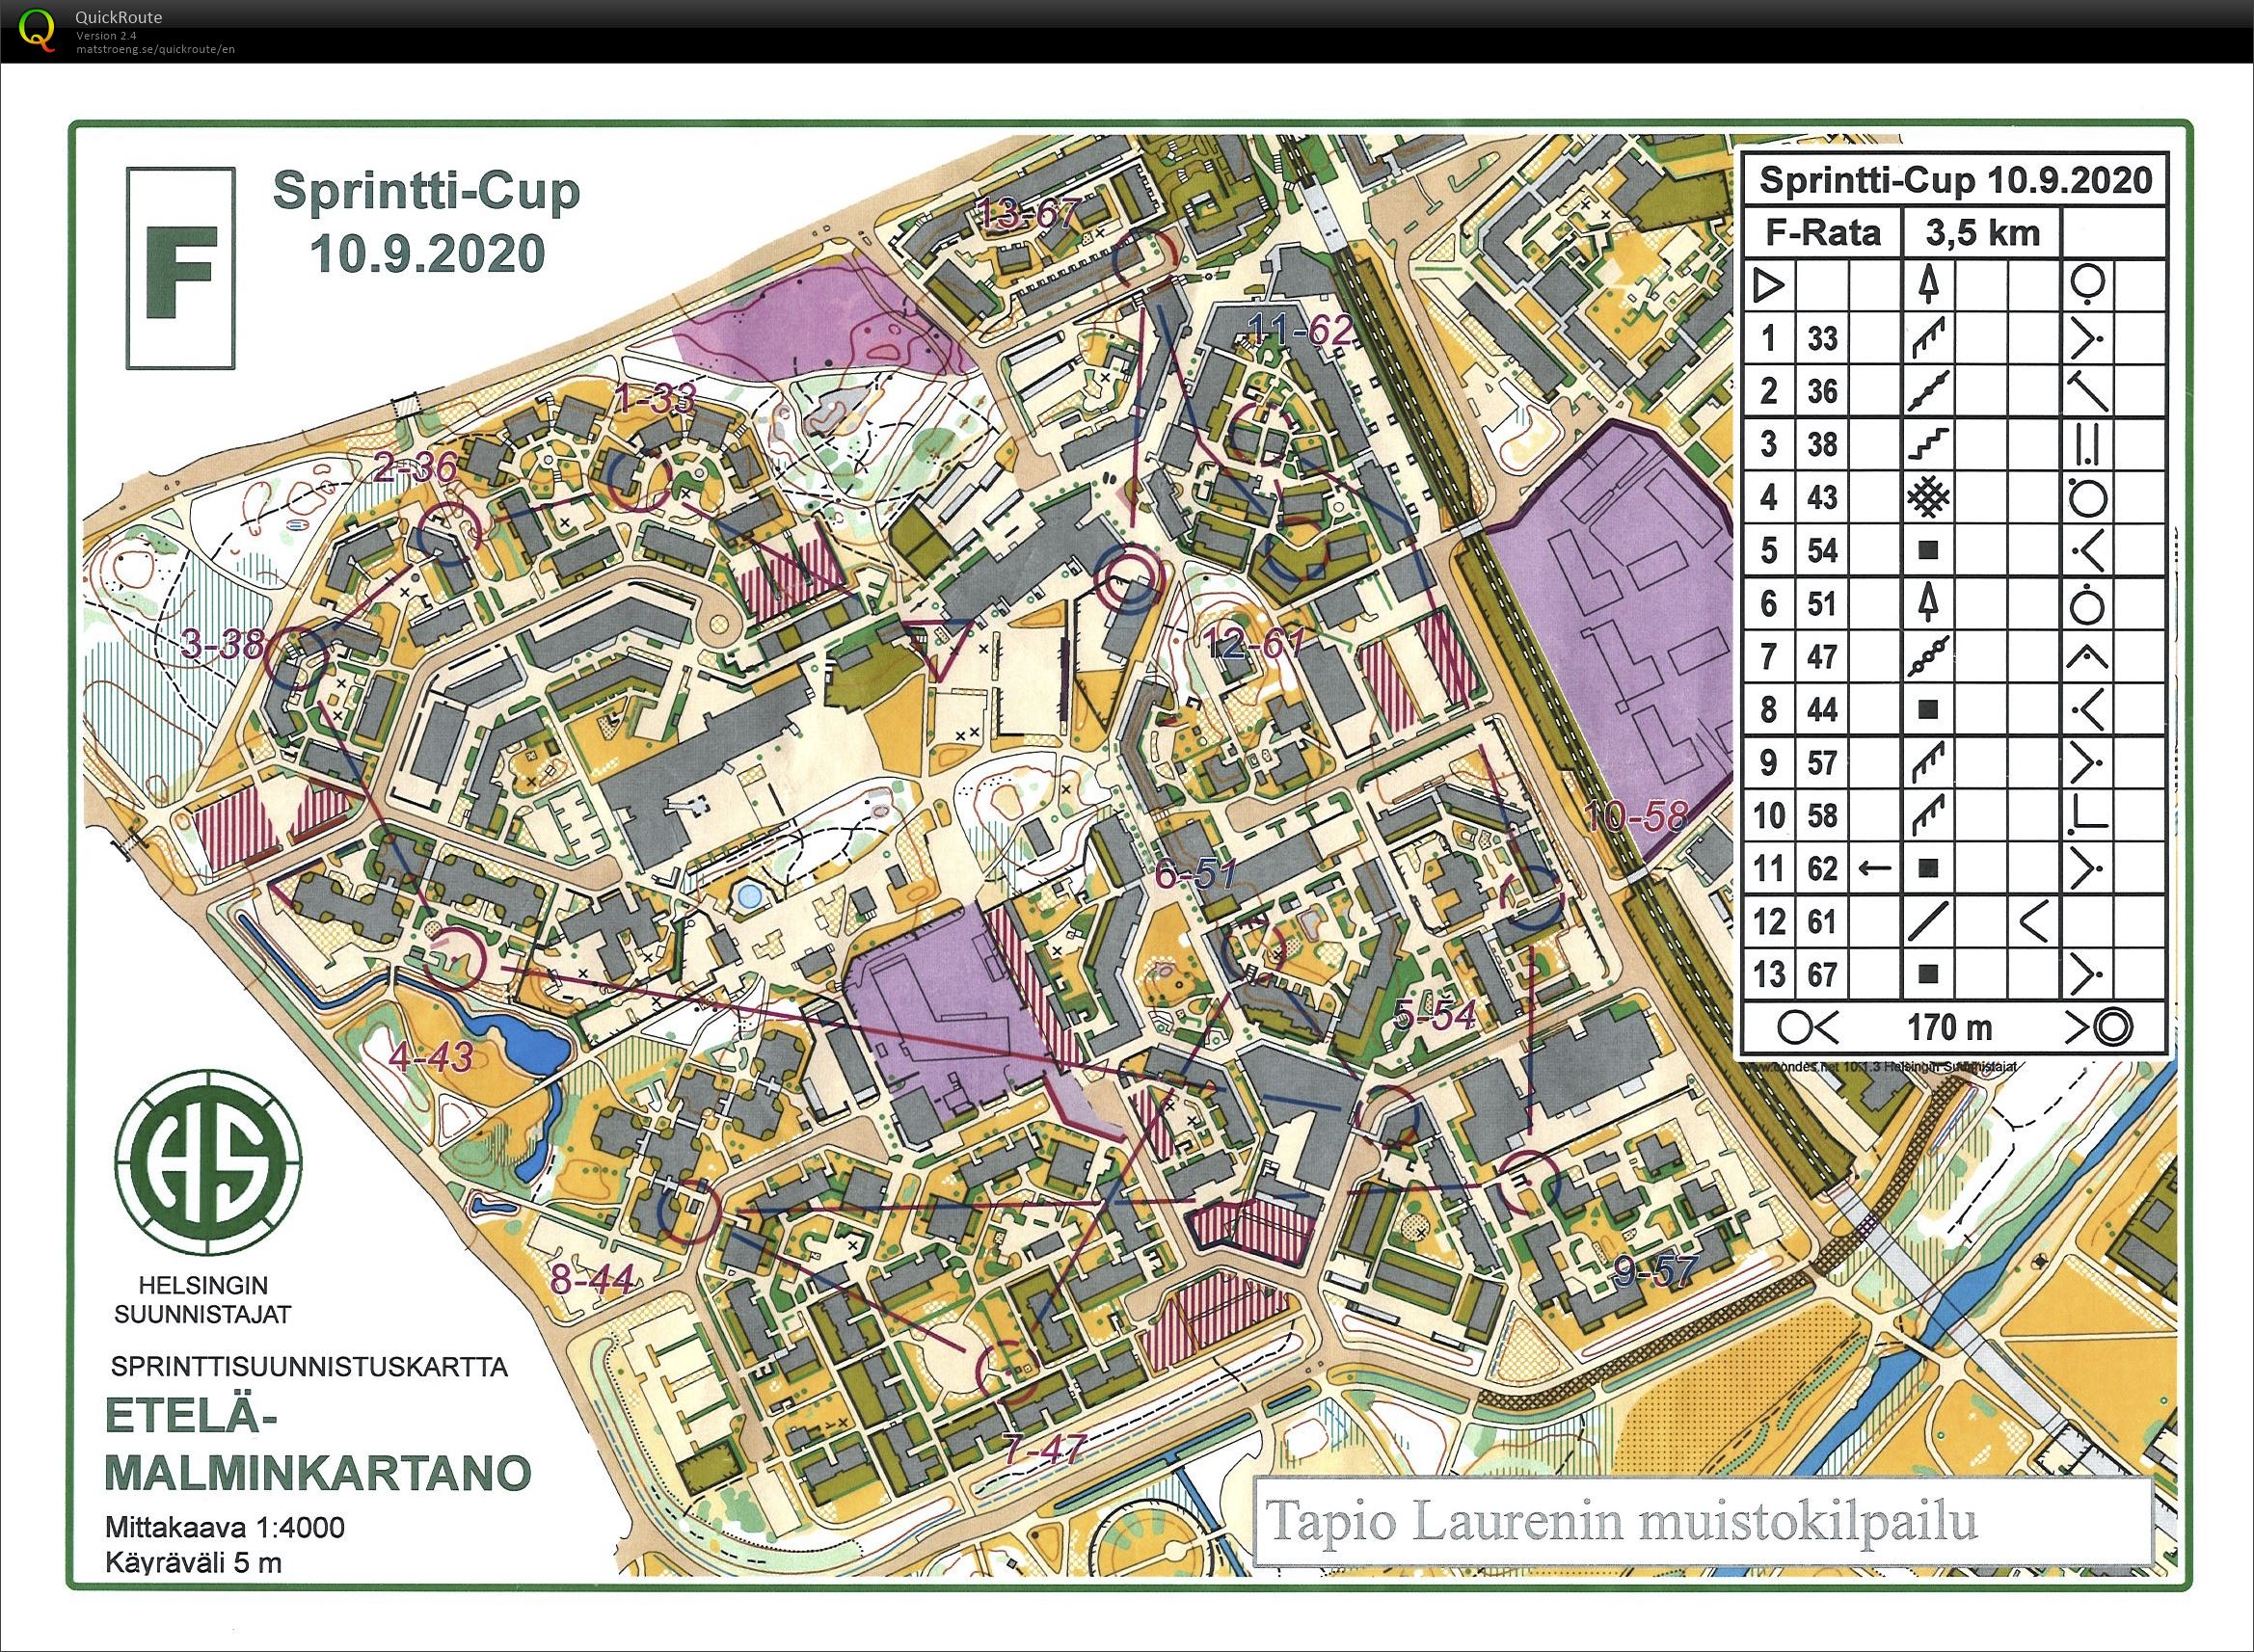Click the corner symbol in table row 10
The height and width of the screenshot is (1652, 2254).
(x=2087, y=815)
